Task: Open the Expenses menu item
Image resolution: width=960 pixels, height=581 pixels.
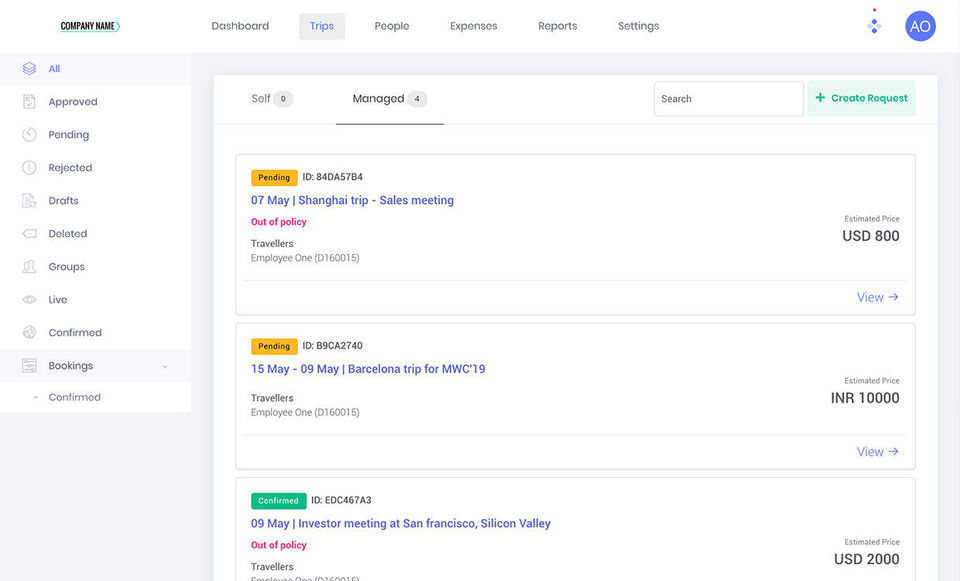Action: coord(473,26)
